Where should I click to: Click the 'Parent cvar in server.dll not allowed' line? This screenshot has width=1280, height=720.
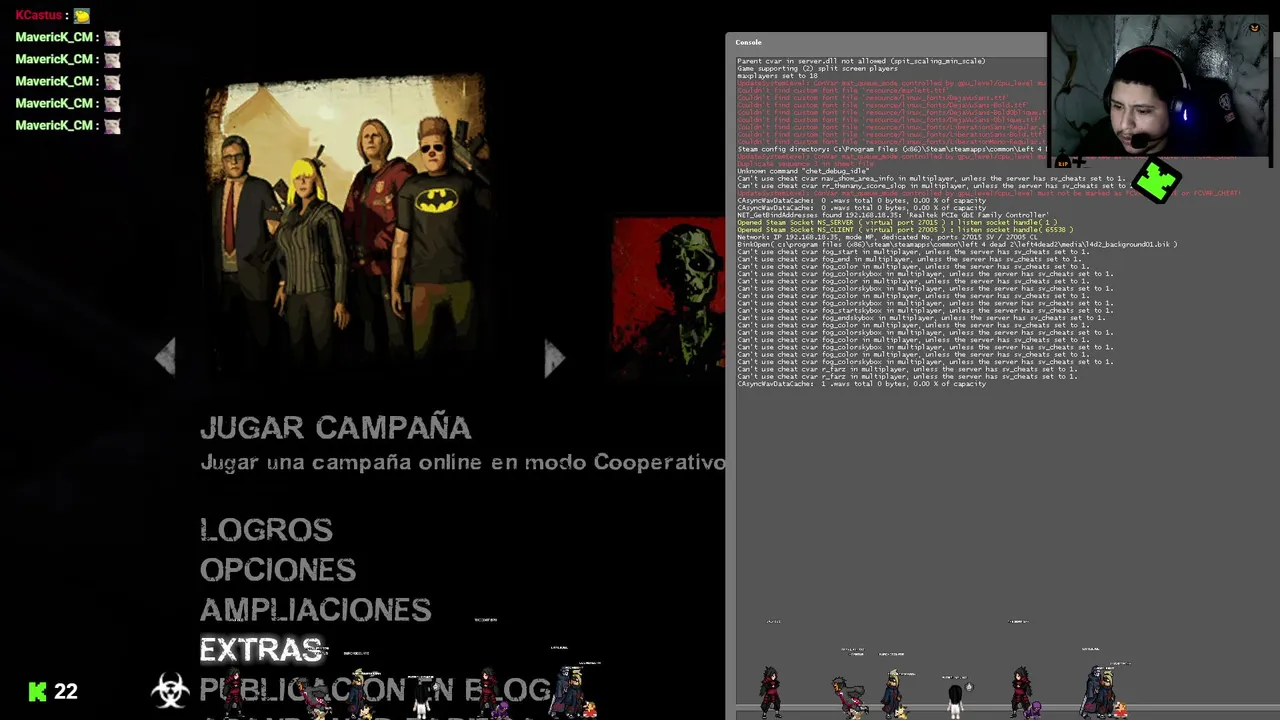tap(861, 61)
